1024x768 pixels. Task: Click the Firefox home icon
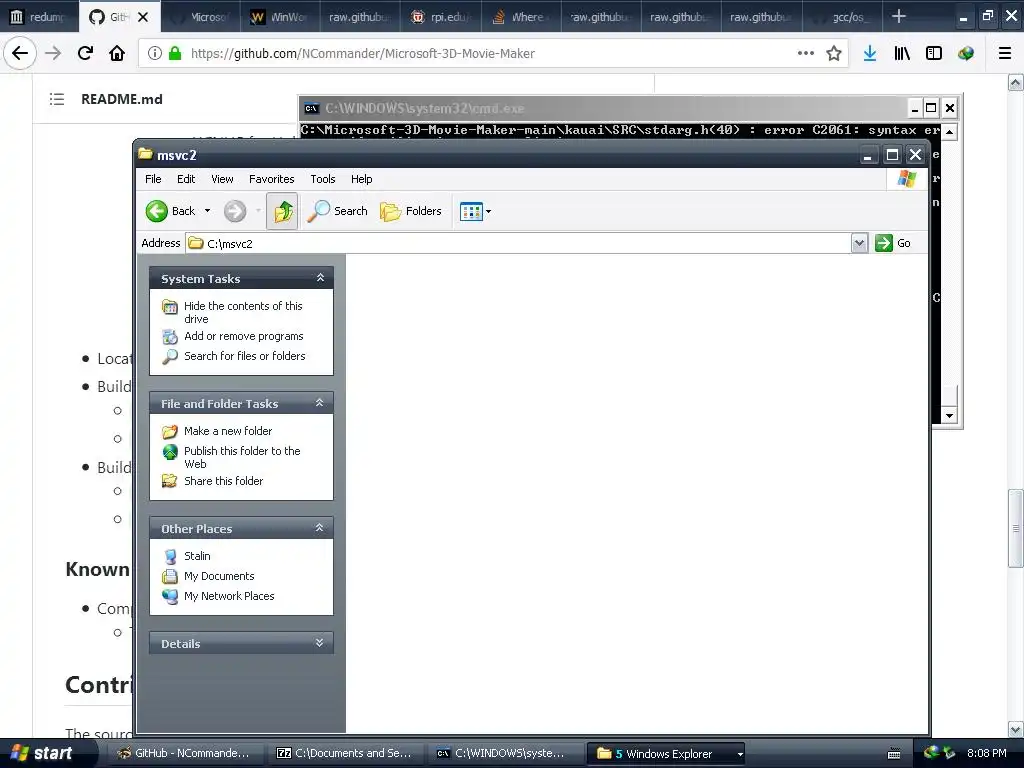pyautogui.click(x=117, y=54)
